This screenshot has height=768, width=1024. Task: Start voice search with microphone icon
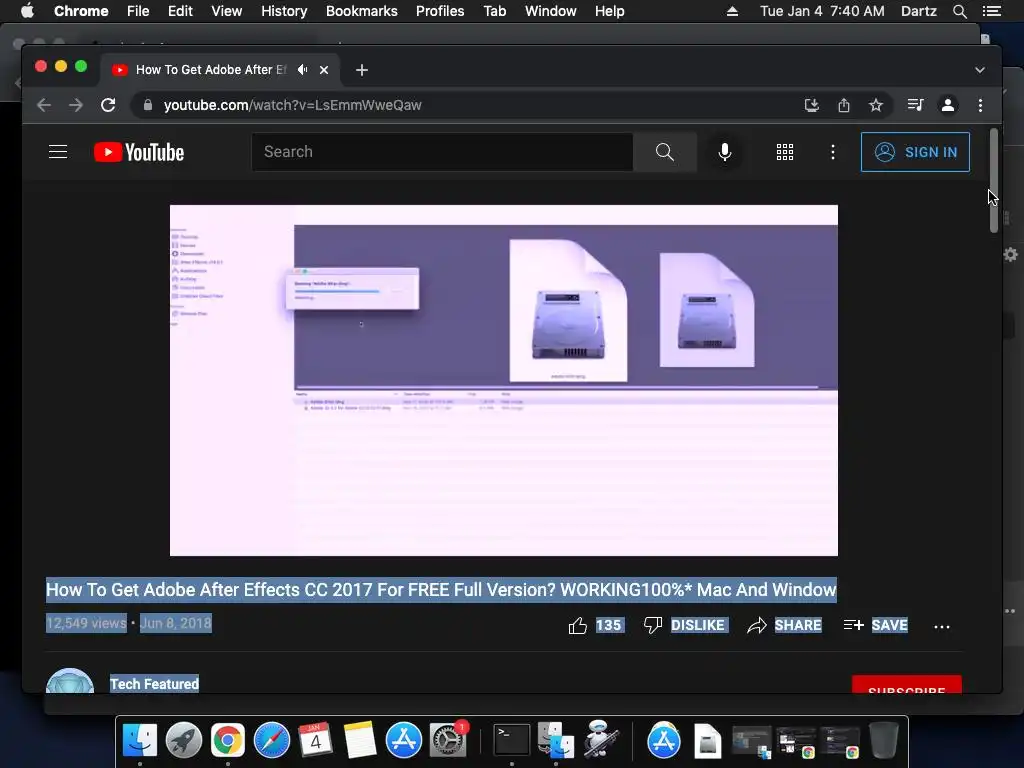(724, 152)
